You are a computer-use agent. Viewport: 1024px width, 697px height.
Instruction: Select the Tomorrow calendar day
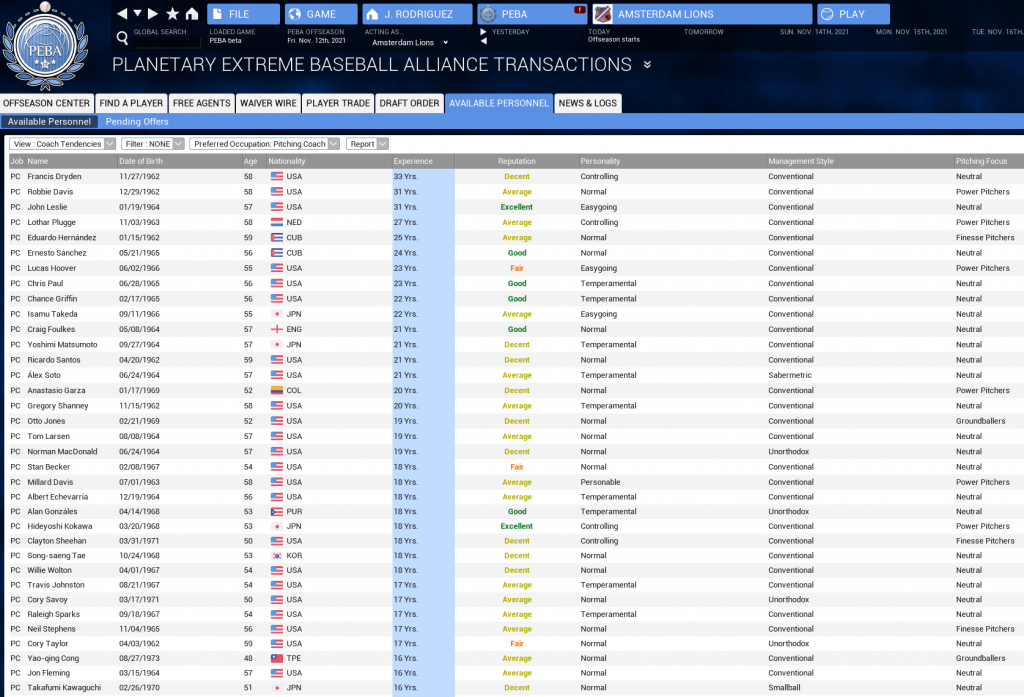click(703, 32)
